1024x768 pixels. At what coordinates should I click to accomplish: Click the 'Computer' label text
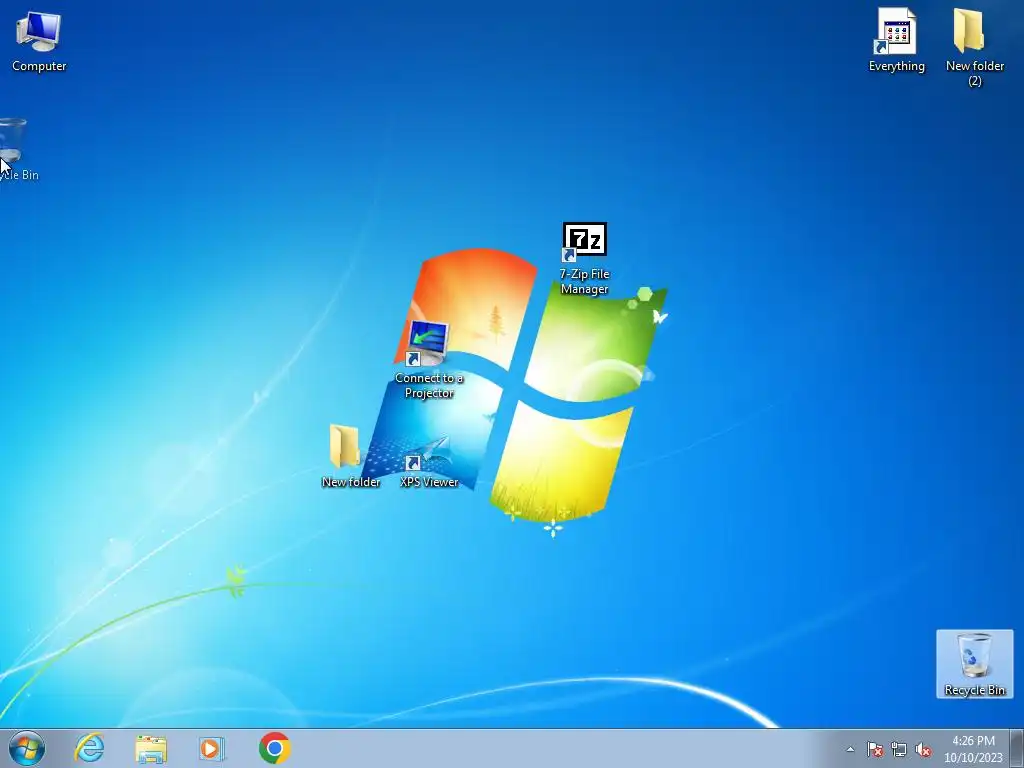point(39,66)
